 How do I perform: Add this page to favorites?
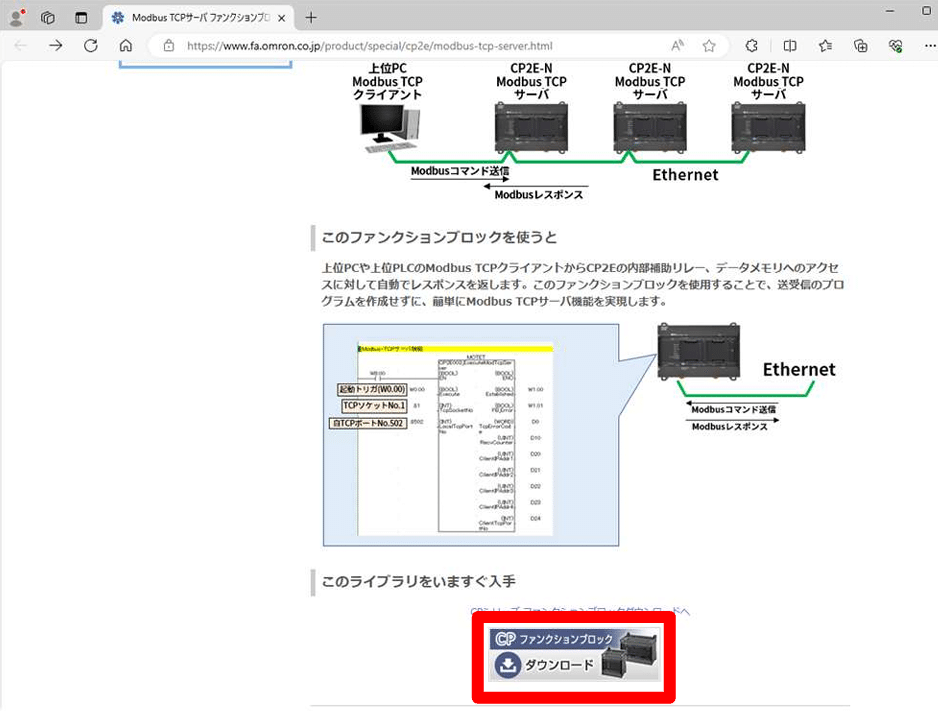point(709,45)
